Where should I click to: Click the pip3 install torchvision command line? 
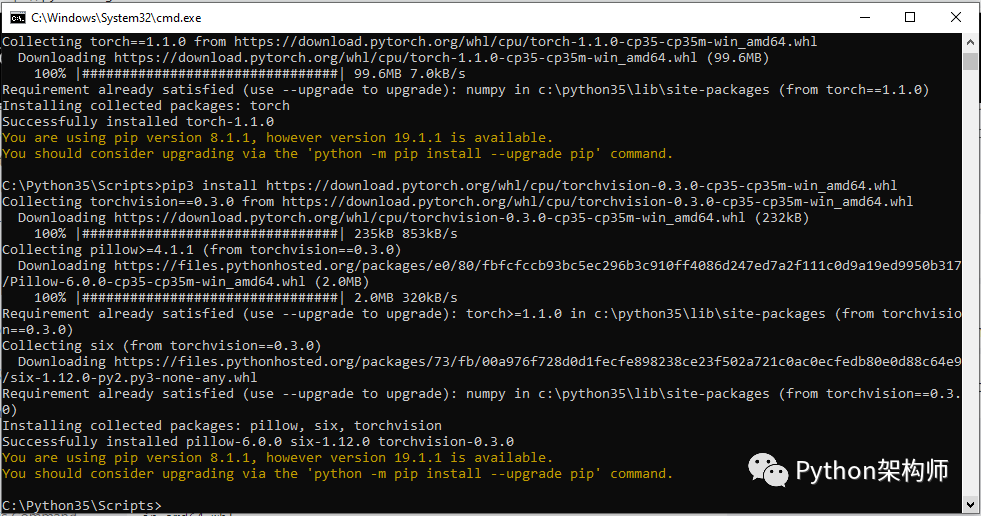[449, 186]
